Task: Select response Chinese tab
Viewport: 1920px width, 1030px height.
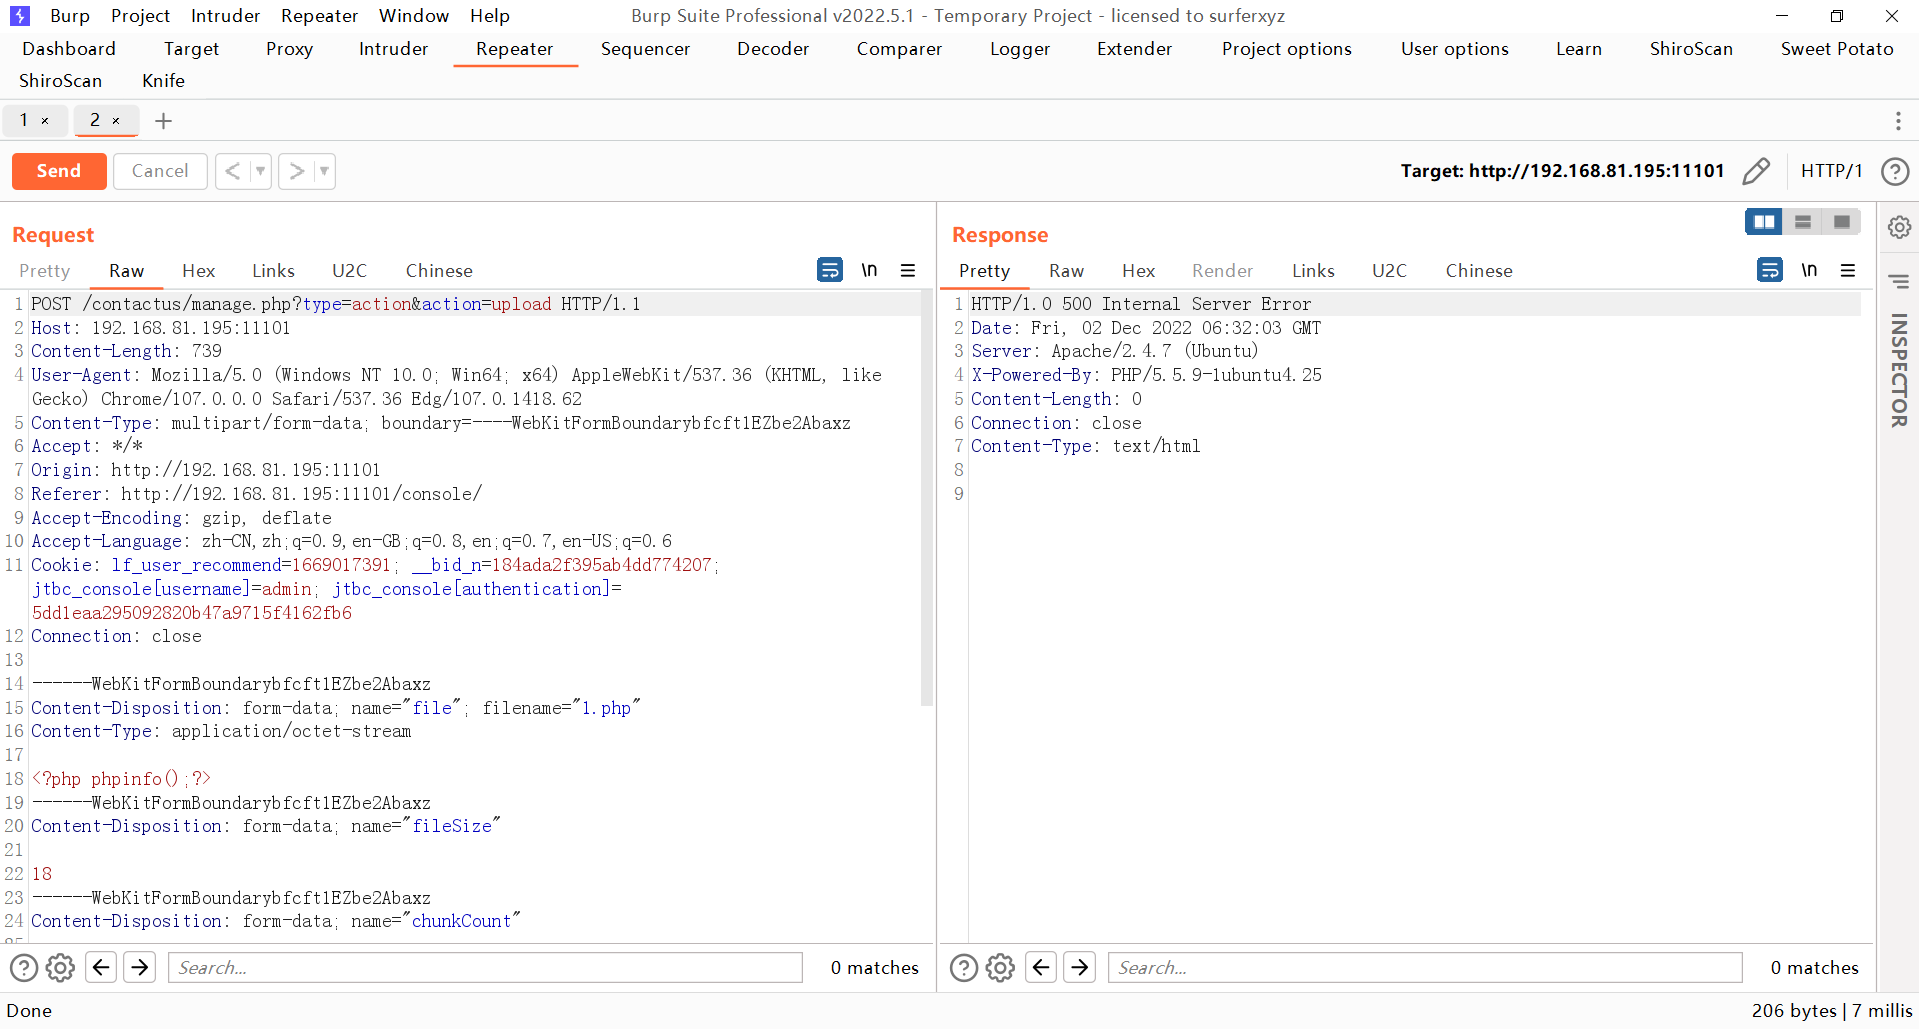Action: tap(1478, 271)
